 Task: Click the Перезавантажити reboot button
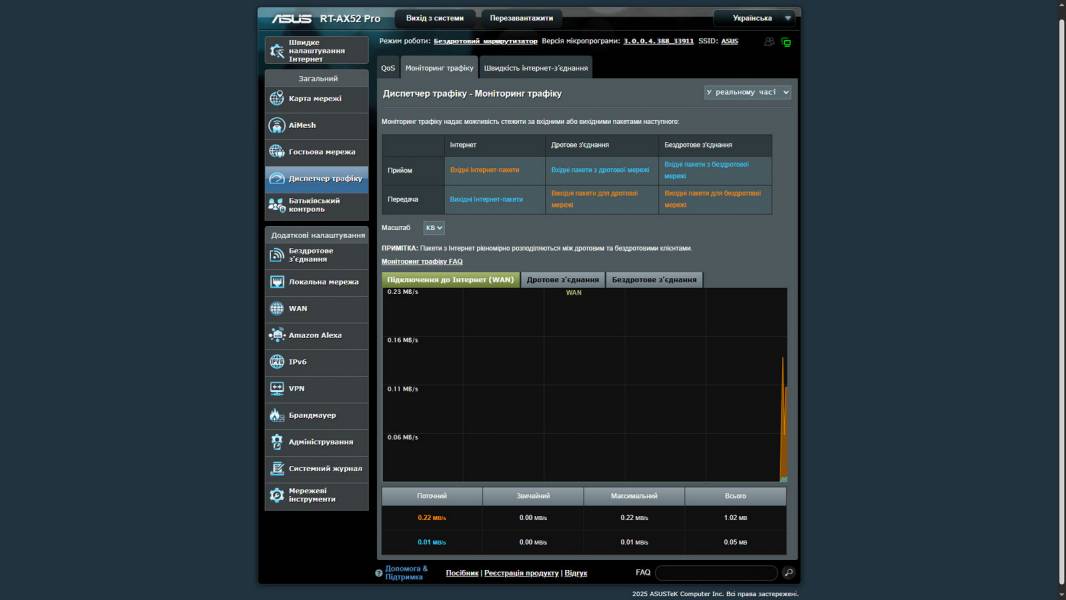point(521,18)
